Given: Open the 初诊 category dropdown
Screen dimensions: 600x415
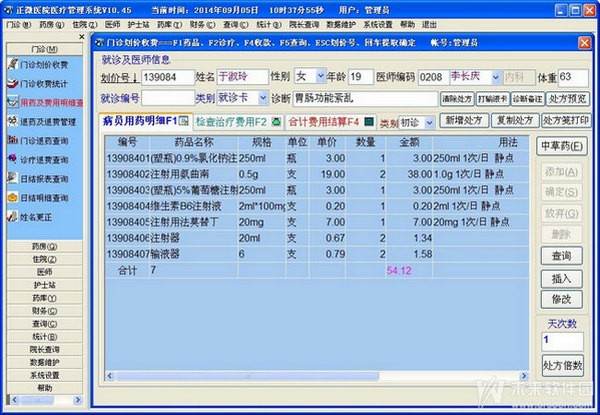Looking at the screenshot, I should click(430, 122).
